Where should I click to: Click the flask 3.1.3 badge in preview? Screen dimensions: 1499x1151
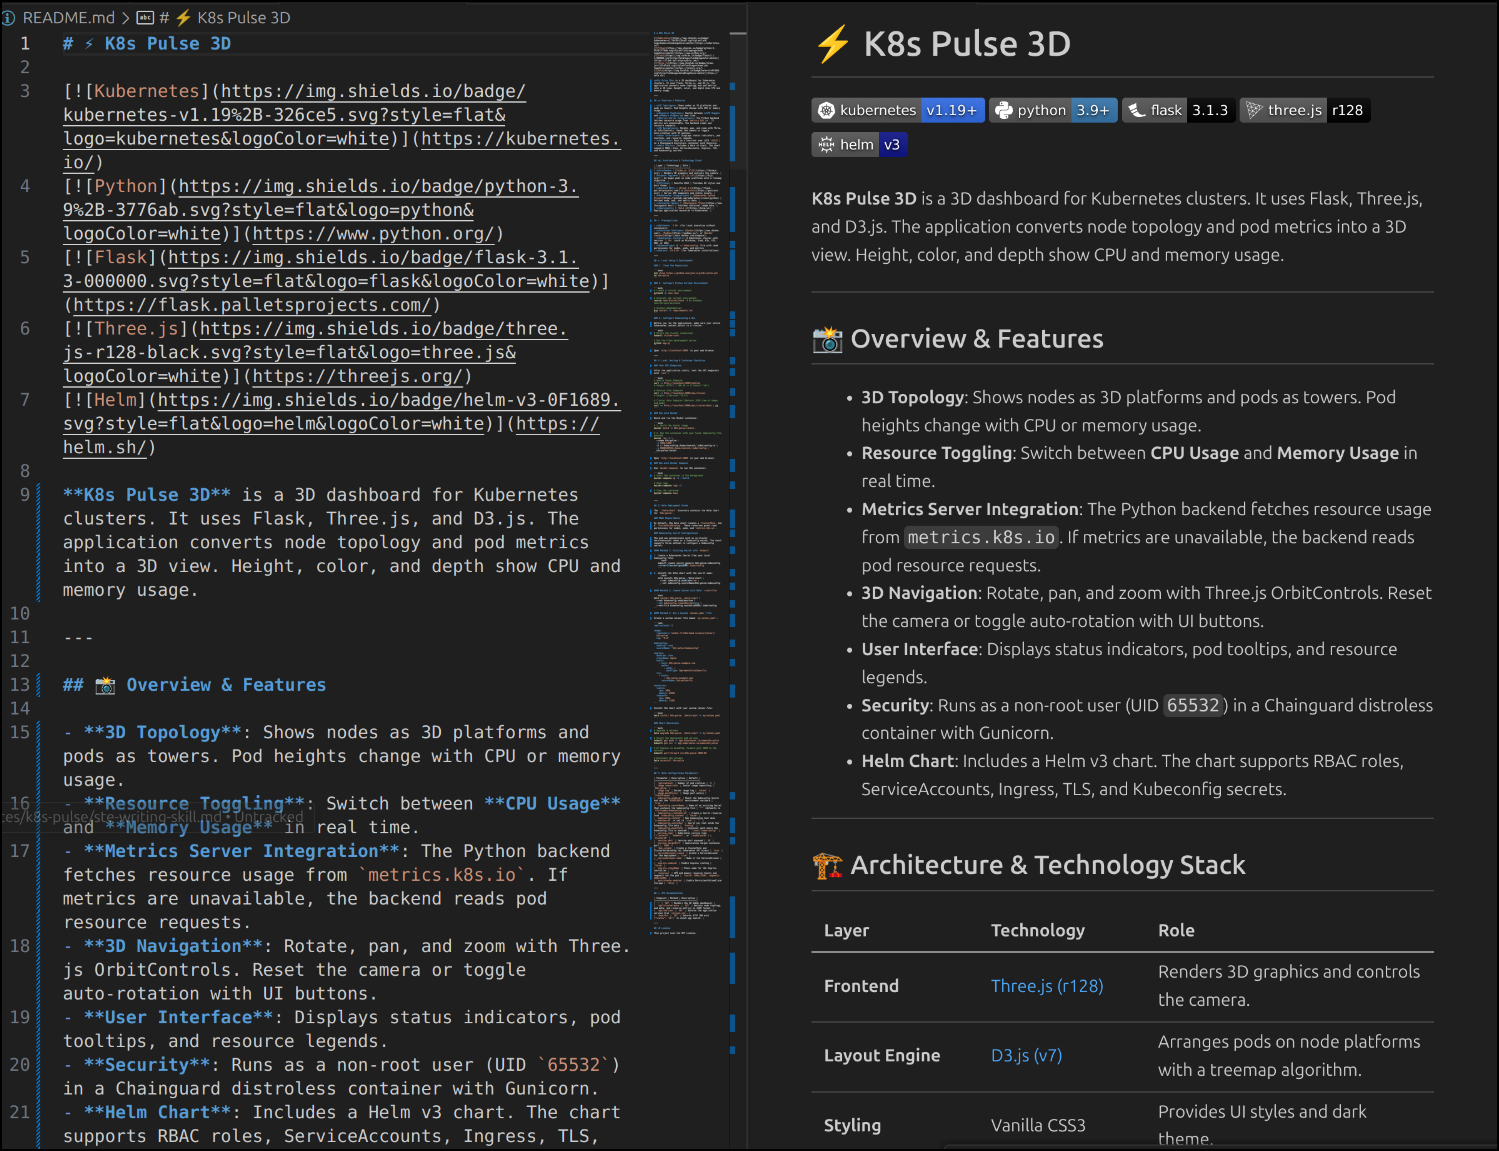click(x=1177, y=110)
